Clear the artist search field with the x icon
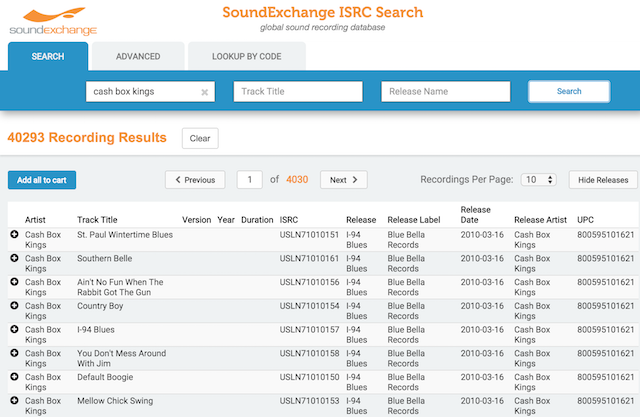This screenshot has height=417, width=640. (x=204, y=92)
